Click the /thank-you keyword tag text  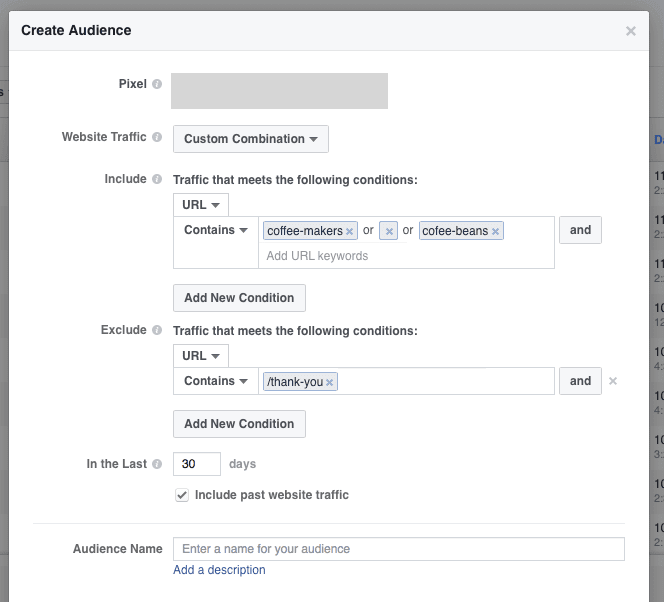coord(295,382)
